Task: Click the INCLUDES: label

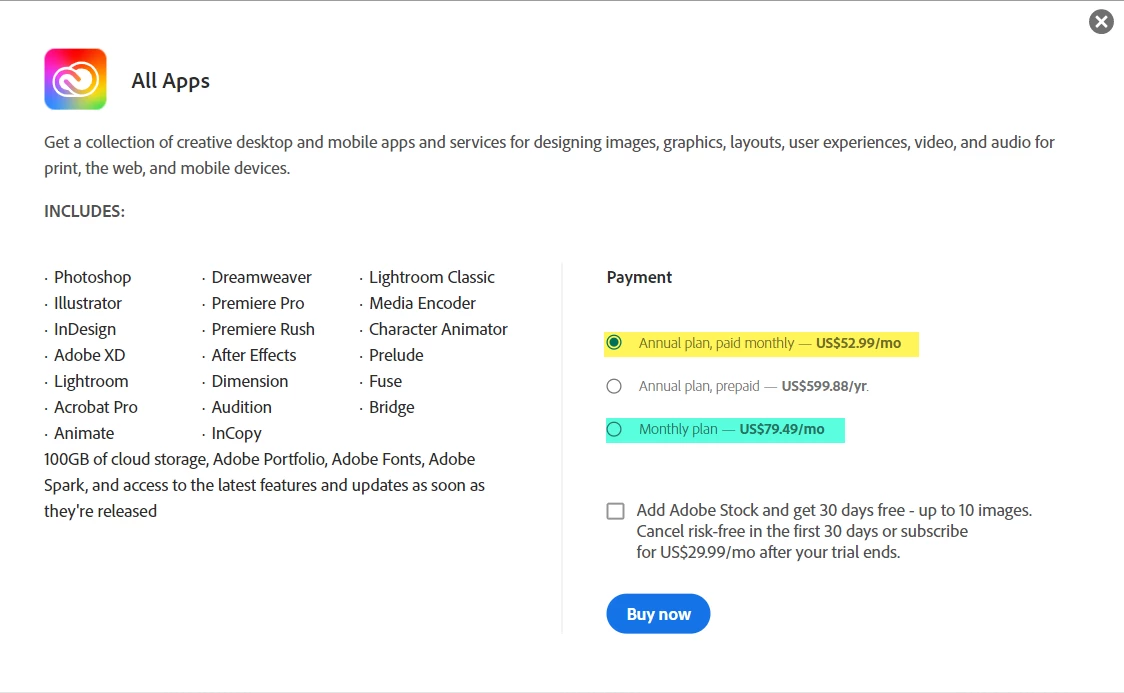Action: 85,211
